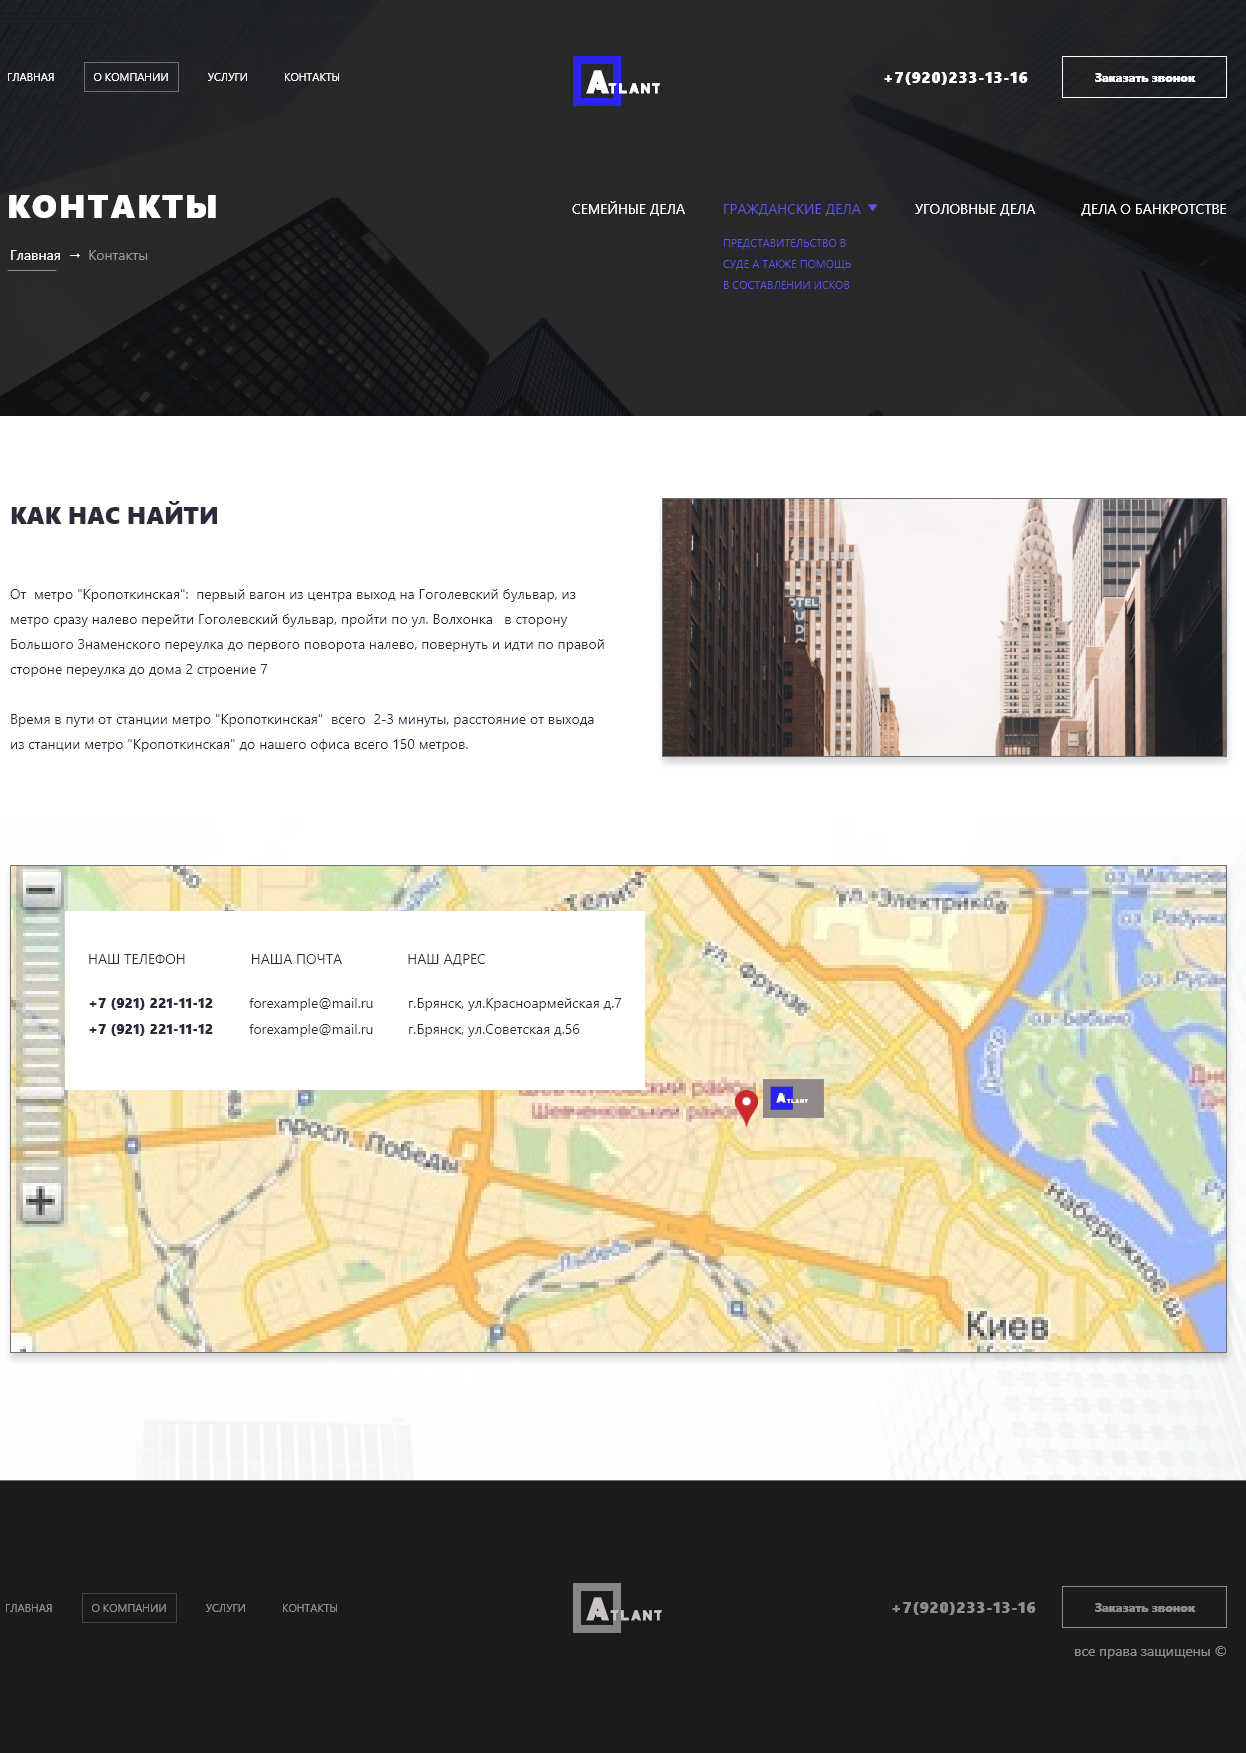Click the Atlant logo in the header
The height and width of the screenshot is (1753, 1246).
pyautogui.click(x=617, y=81)
